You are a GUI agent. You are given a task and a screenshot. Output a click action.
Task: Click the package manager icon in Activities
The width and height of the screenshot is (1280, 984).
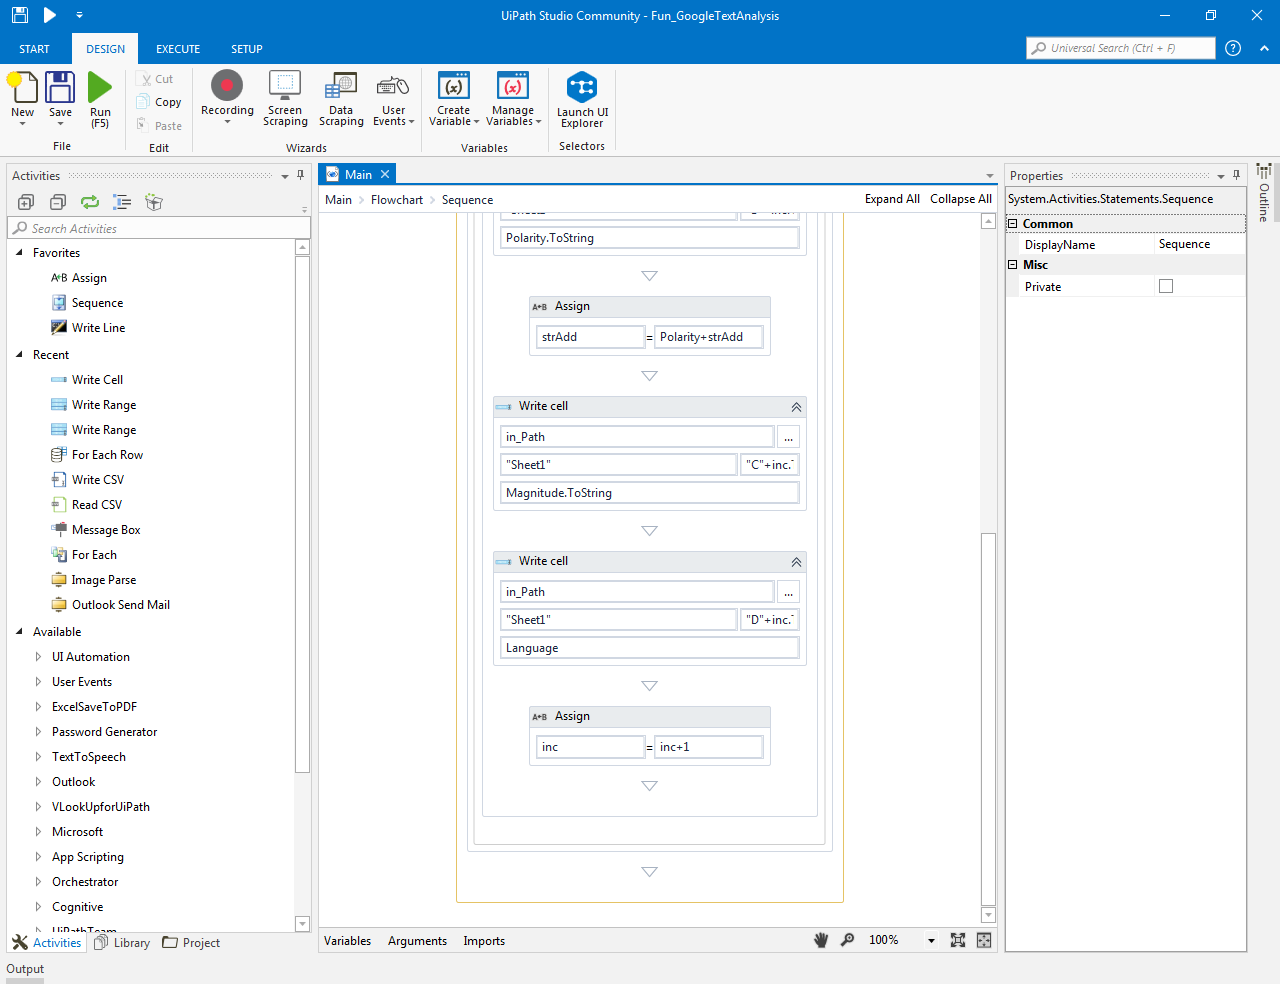click(x=154, y=202)
